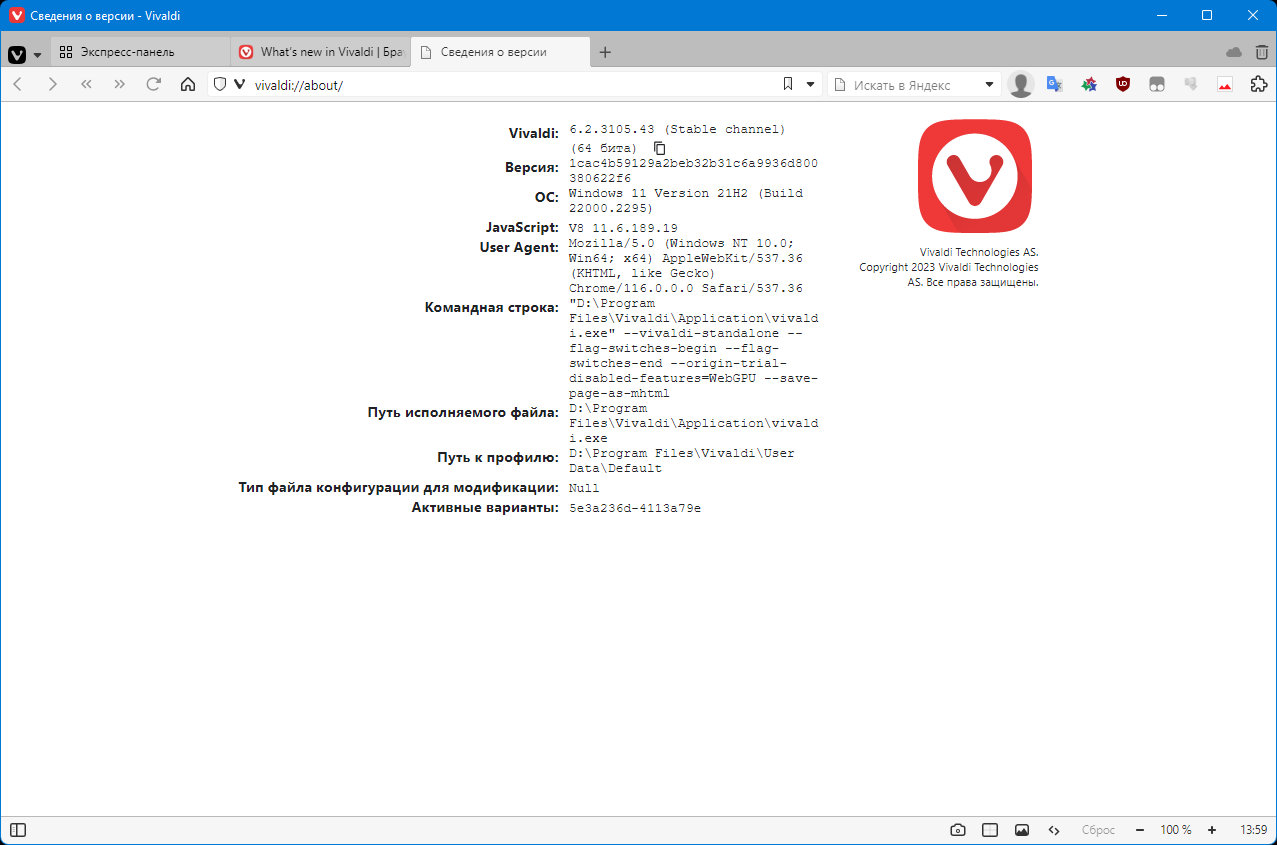Click the User Agent label

click(519, 247)
